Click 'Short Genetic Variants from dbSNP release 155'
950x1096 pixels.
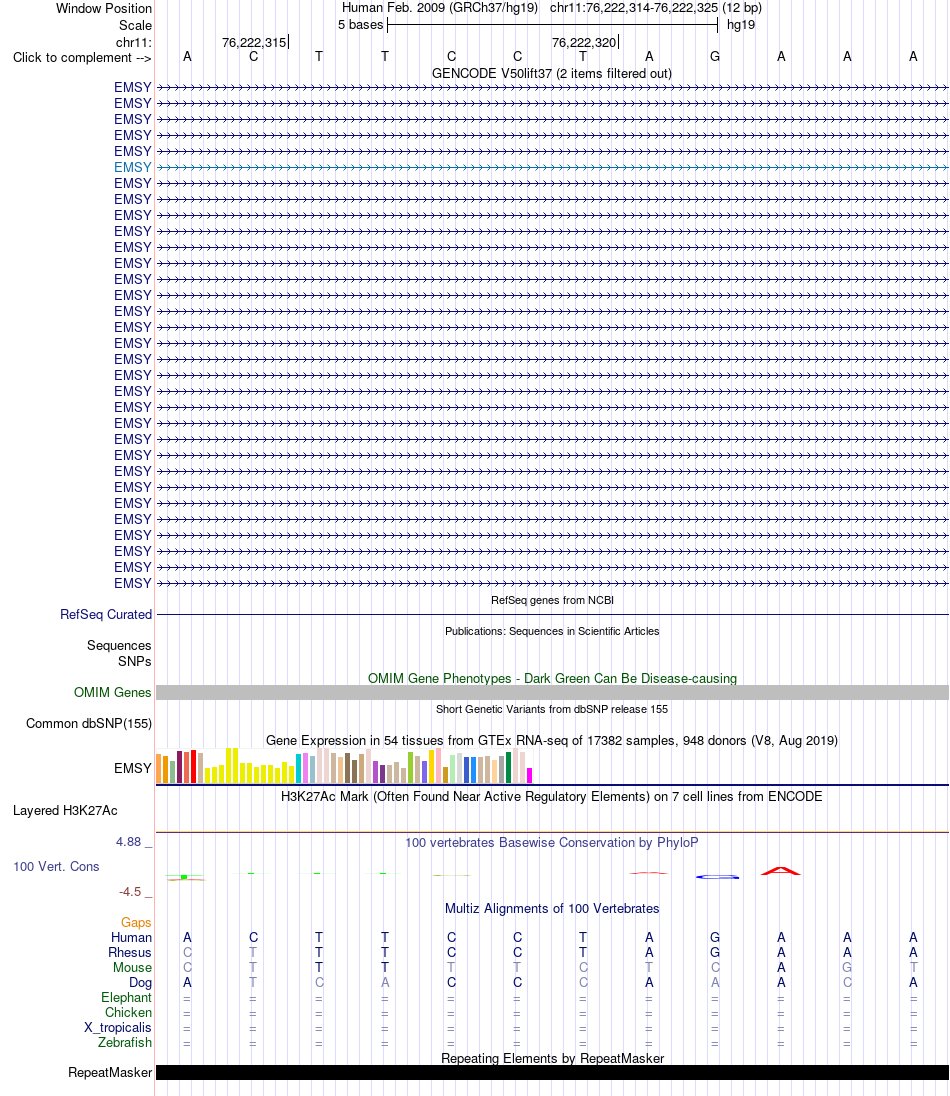click(552, 709)
